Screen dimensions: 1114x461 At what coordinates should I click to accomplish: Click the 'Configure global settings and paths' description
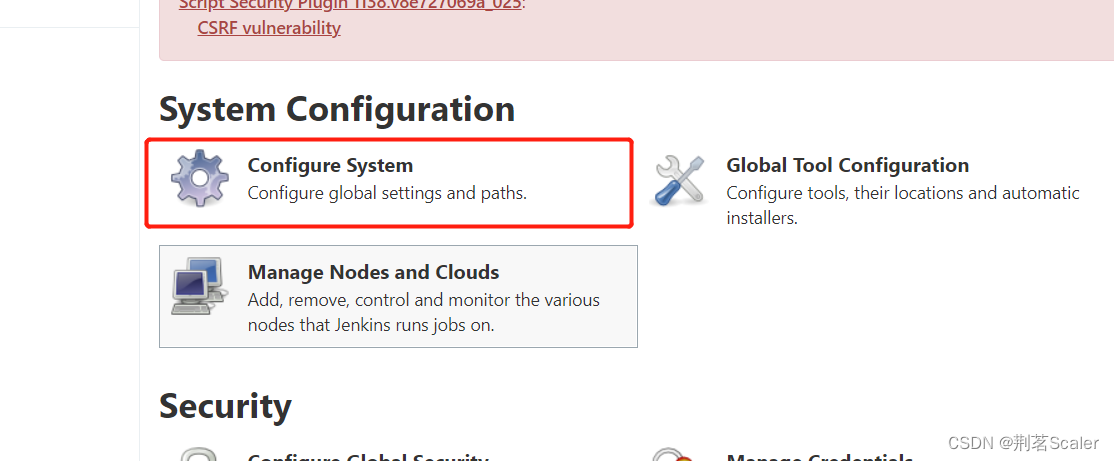(387, 192)
